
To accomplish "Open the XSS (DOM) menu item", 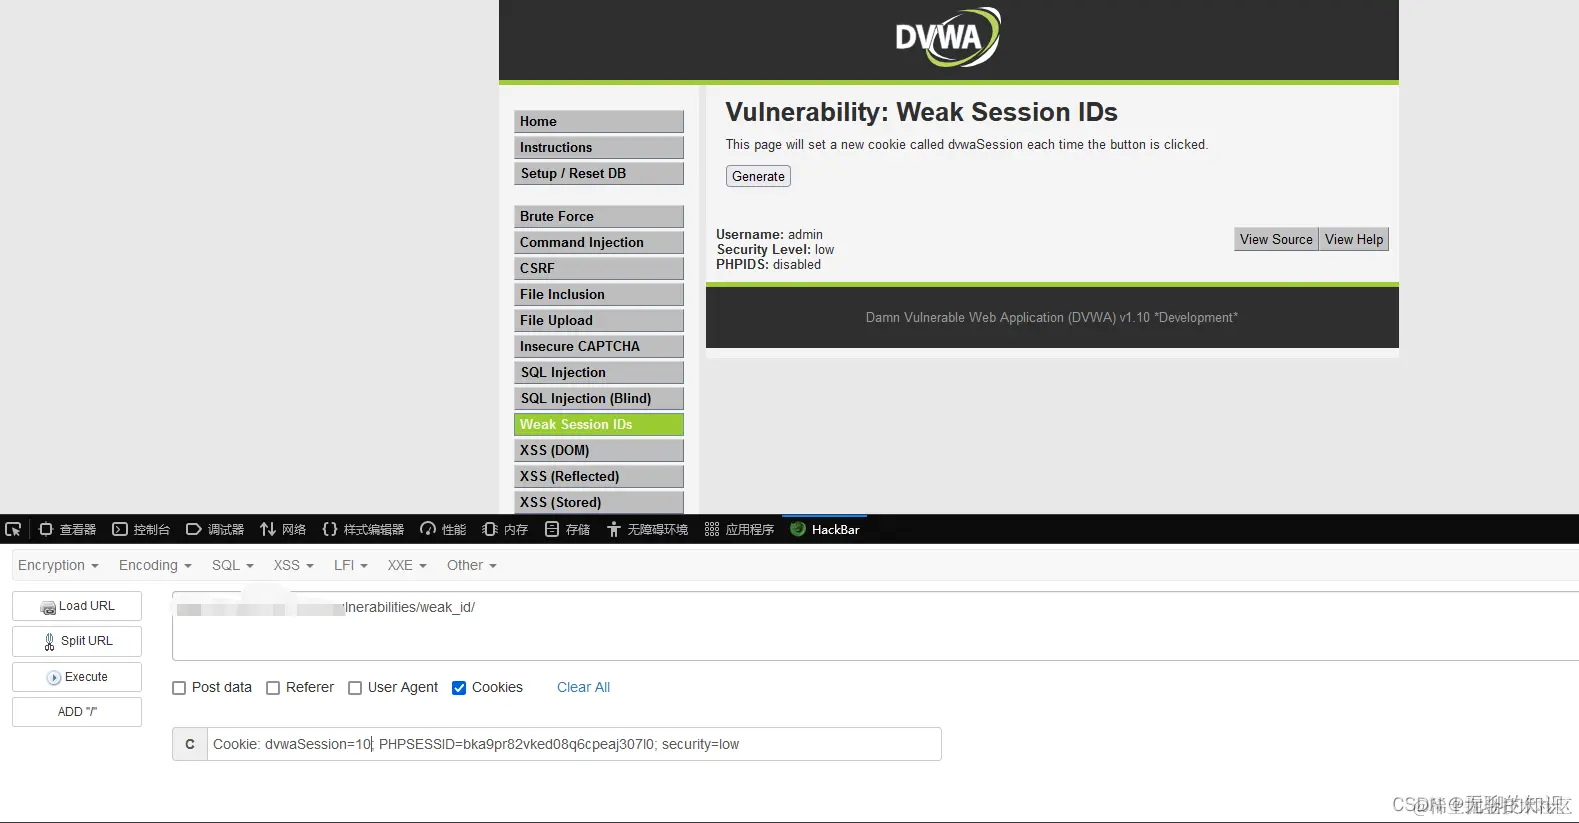I will pyautogui.click(x=599, y=450).
